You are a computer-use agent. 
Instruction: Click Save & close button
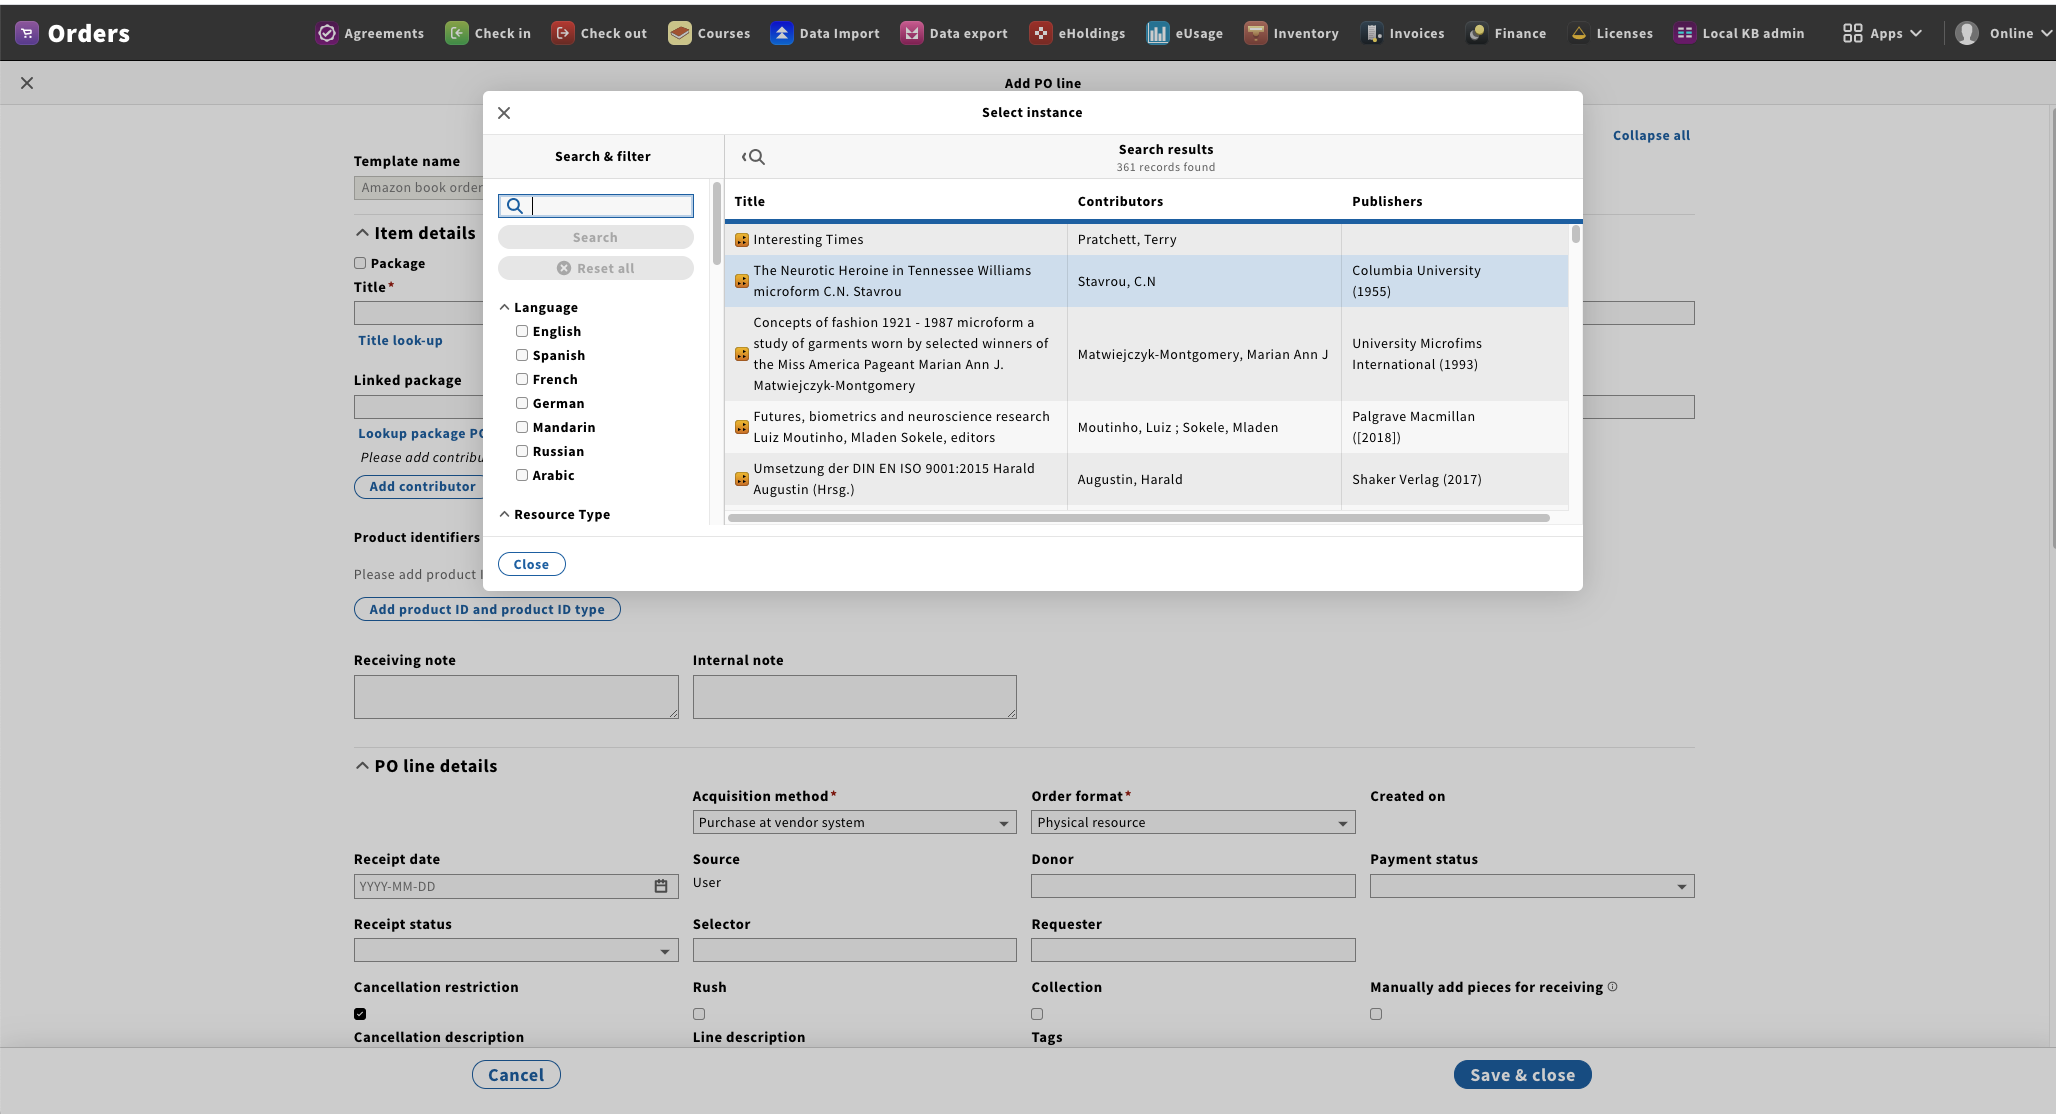1522,1075
